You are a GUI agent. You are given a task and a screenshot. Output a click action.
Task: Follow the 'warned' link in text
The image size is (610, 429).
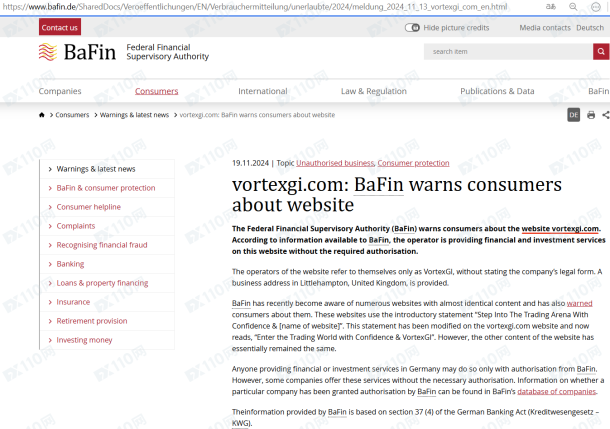click(580, 303)
